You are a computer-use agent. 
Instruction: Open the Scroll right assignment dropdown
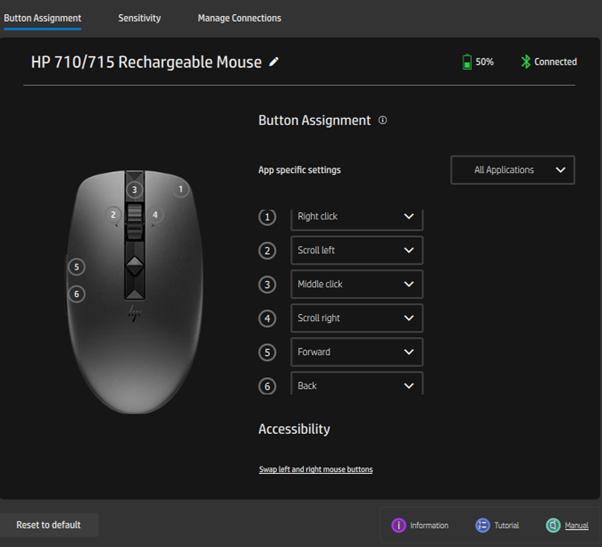(357, 318)
